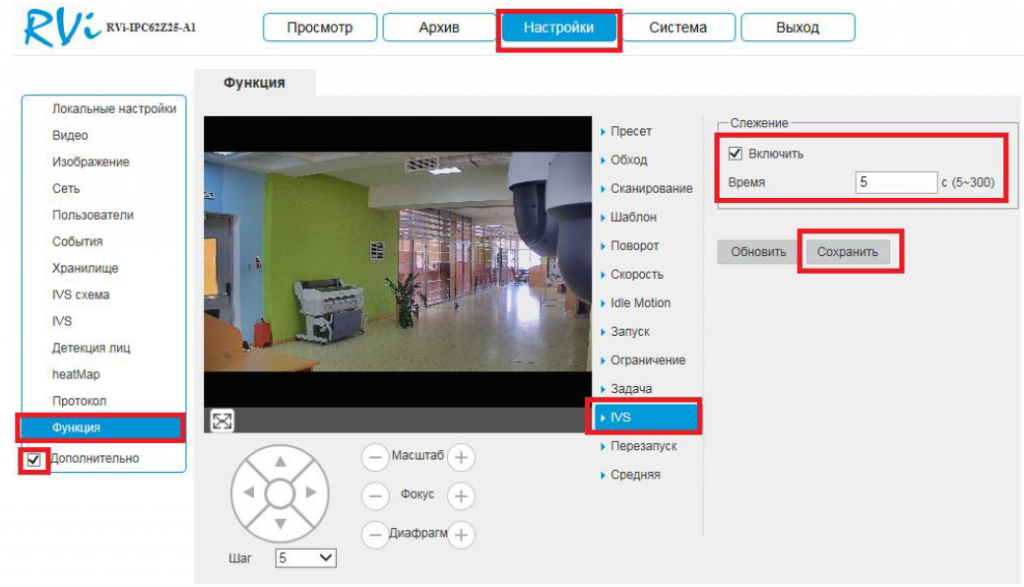Toggle the Дополнительно checkbox
This screenshot has width=1024, height=587.
pyautogui.click(x=35, y=459)
